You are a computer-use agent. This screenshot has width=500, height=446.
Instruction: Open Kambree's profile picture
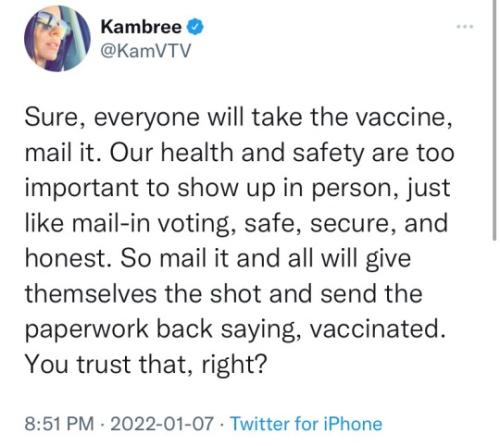coord(57,39)
